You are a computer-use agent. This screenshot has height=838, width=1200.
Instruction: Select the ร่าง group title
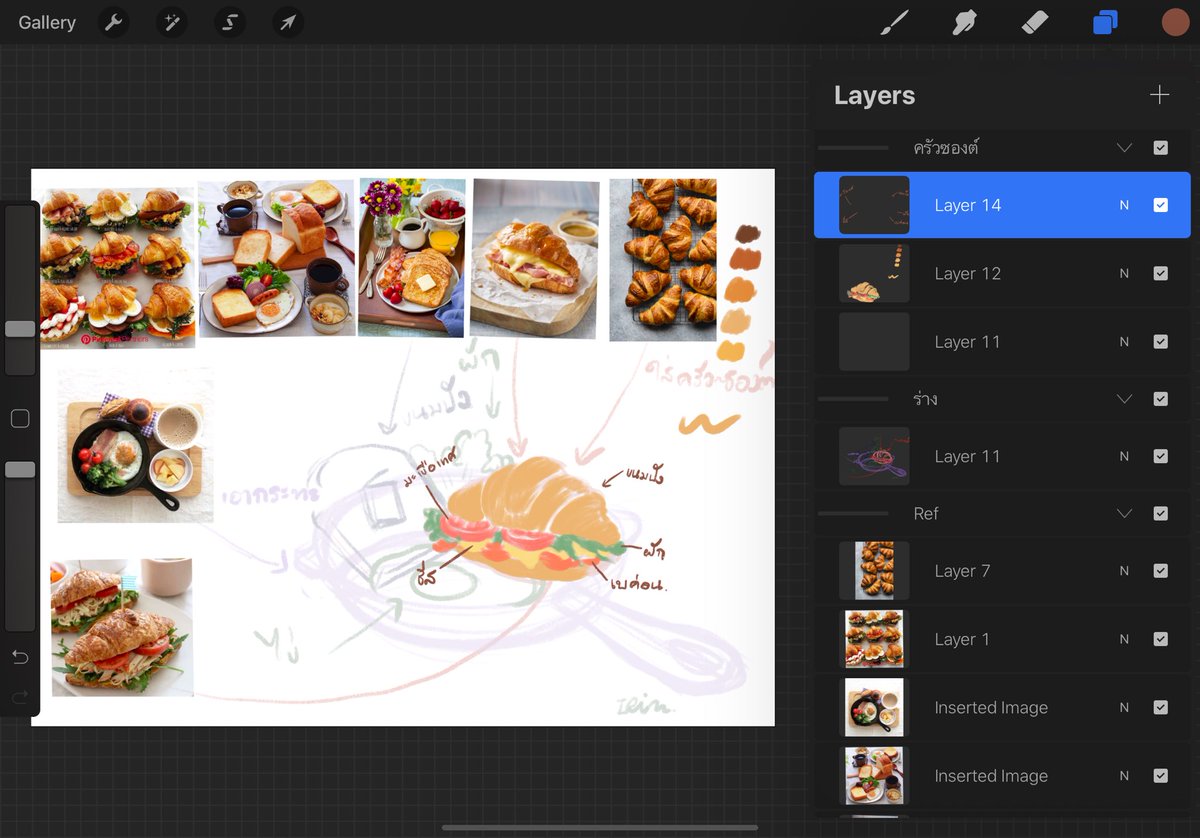pyautogui.click(x=925, y=399)
